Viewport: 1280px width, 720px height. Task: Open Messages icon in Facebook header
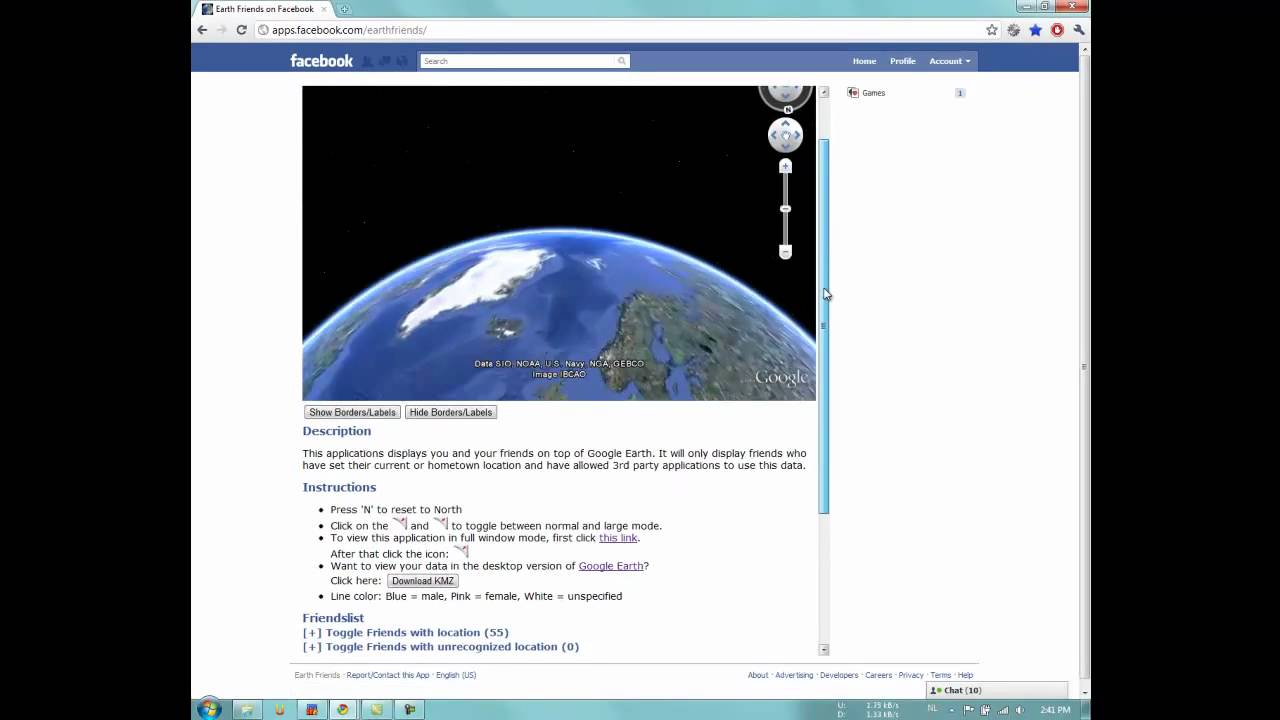click(x=384, y=61)
